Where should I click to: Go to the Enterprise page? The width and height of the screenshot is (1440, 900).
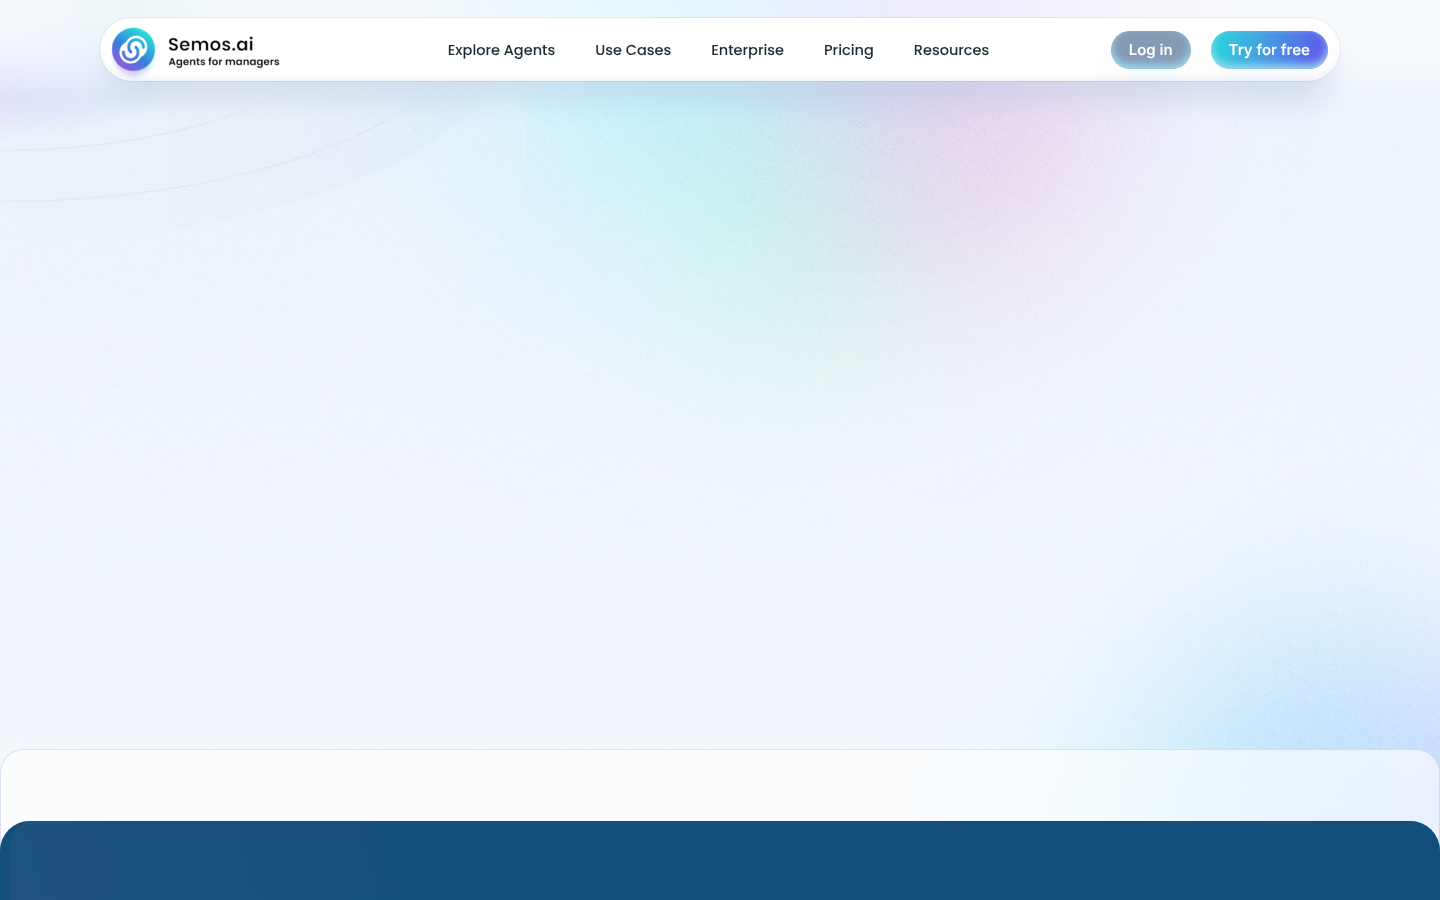tap(747, 50)
